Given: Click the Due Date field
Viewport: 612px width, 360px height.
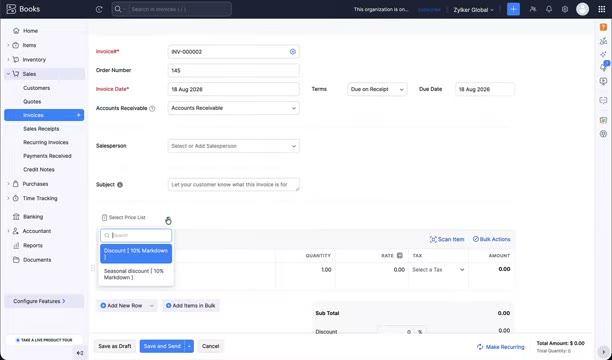Looking at the screenshot, I should [x=484, y=89].
